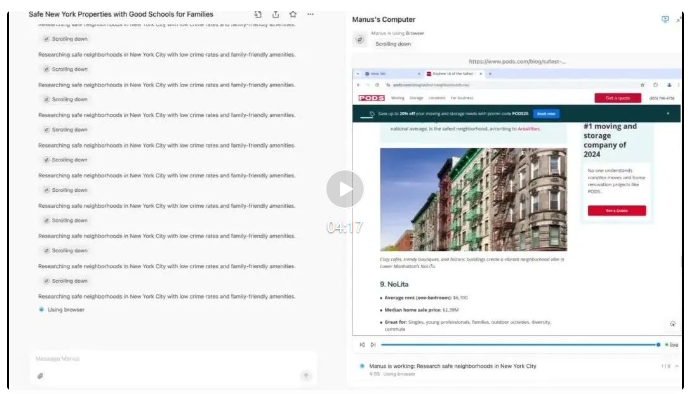
Task: Open the Storage menu on PODS site
Action: coord(416,98)
